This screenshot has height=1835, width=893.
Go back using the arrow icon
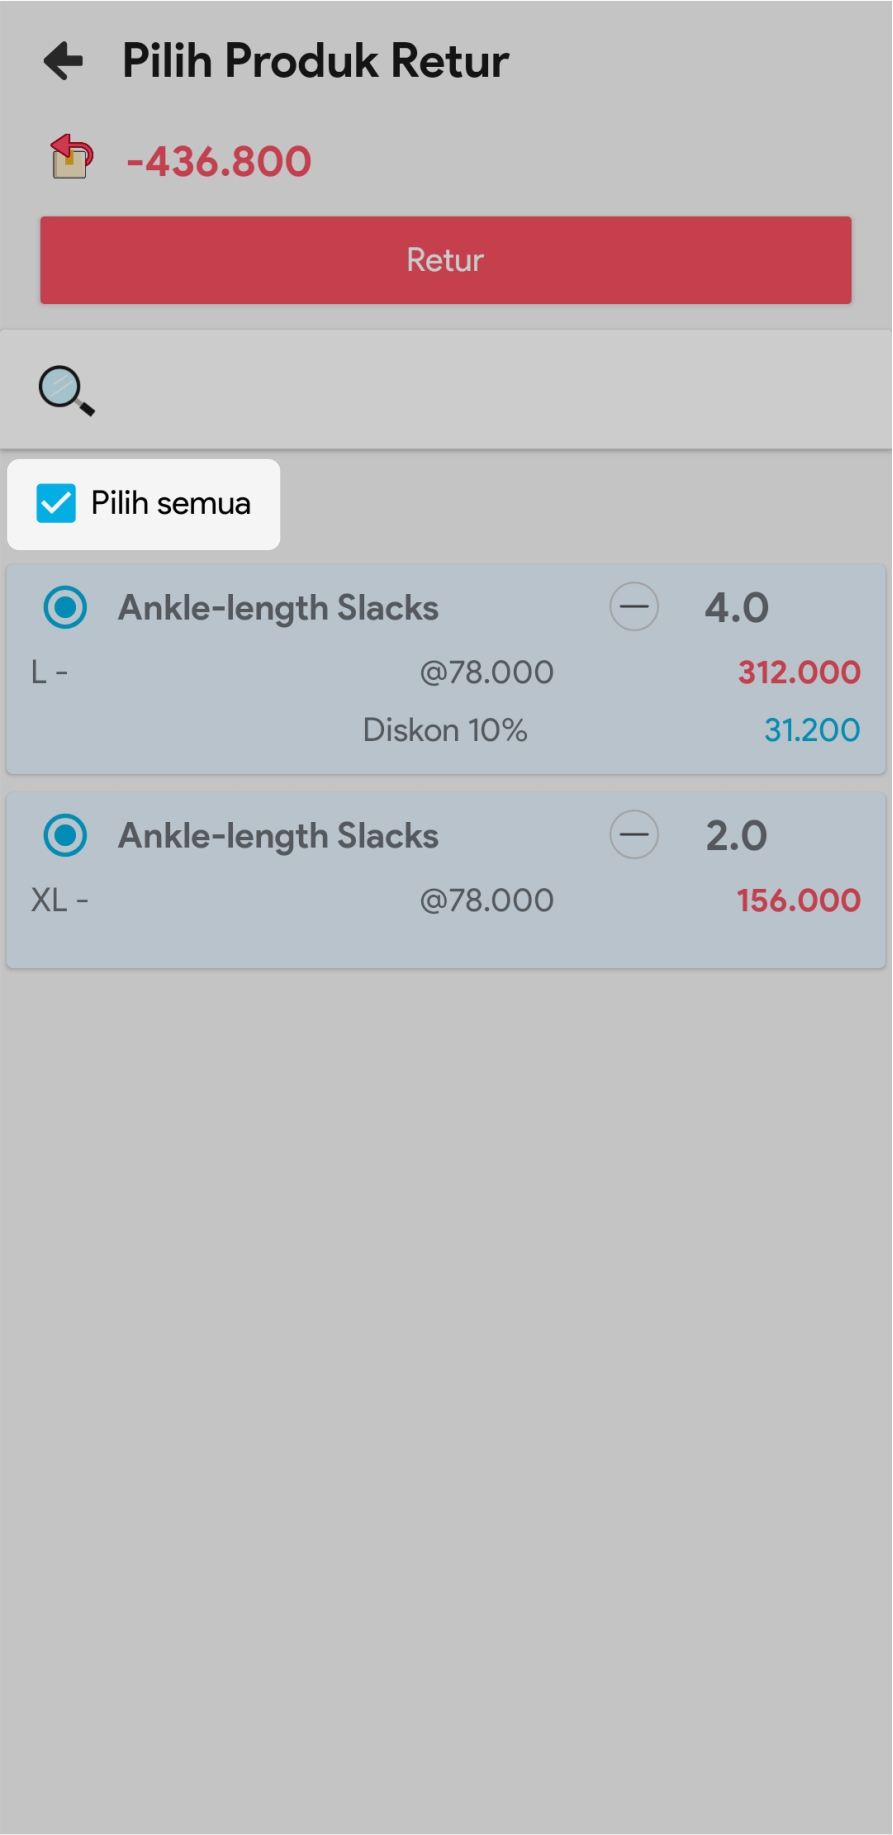64,61
